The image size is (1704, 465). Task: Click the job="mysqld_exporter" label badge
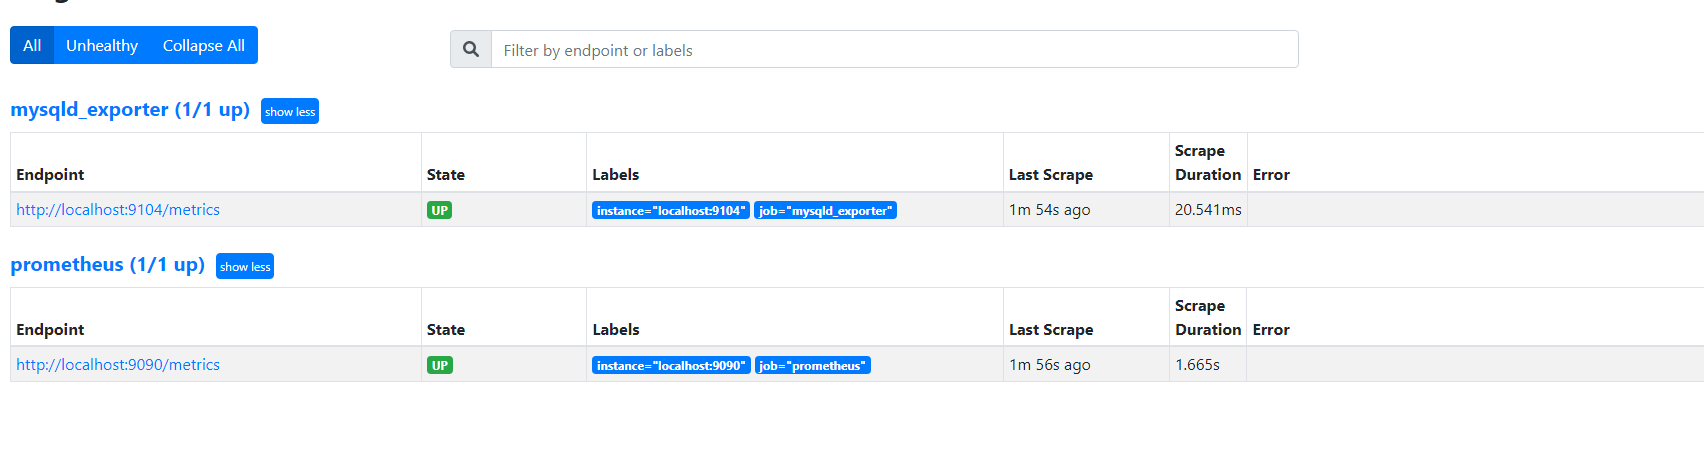825,210
